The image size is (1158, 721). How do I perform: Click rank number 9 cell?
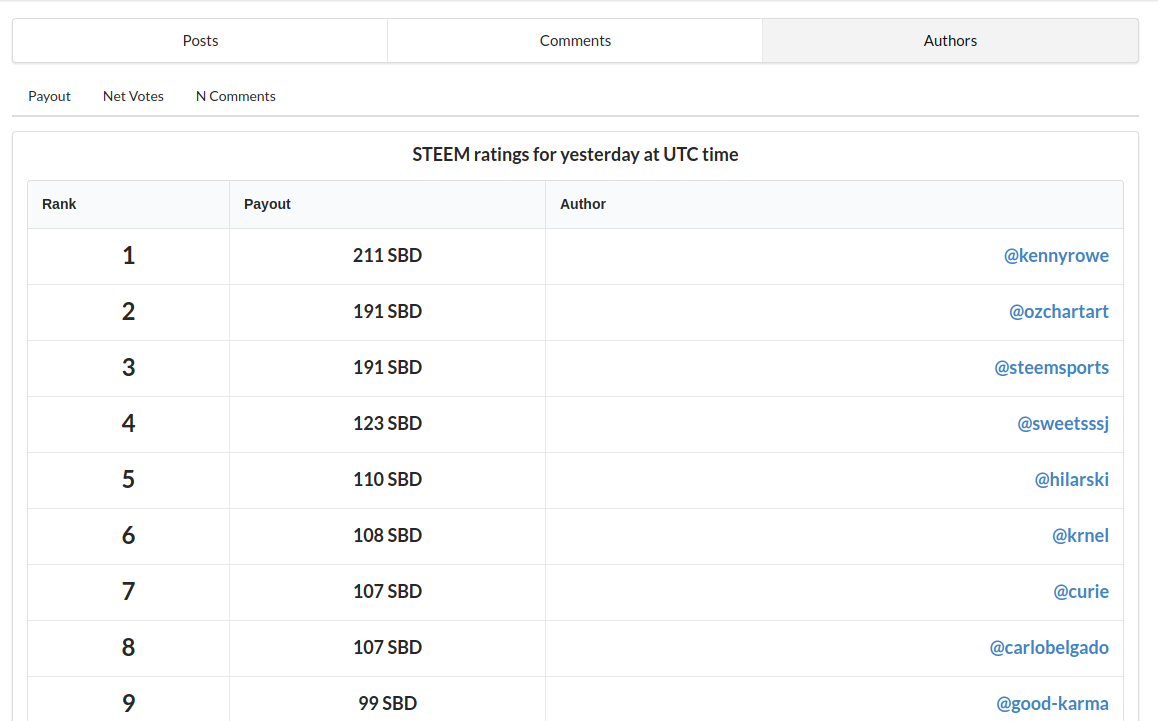129,700
